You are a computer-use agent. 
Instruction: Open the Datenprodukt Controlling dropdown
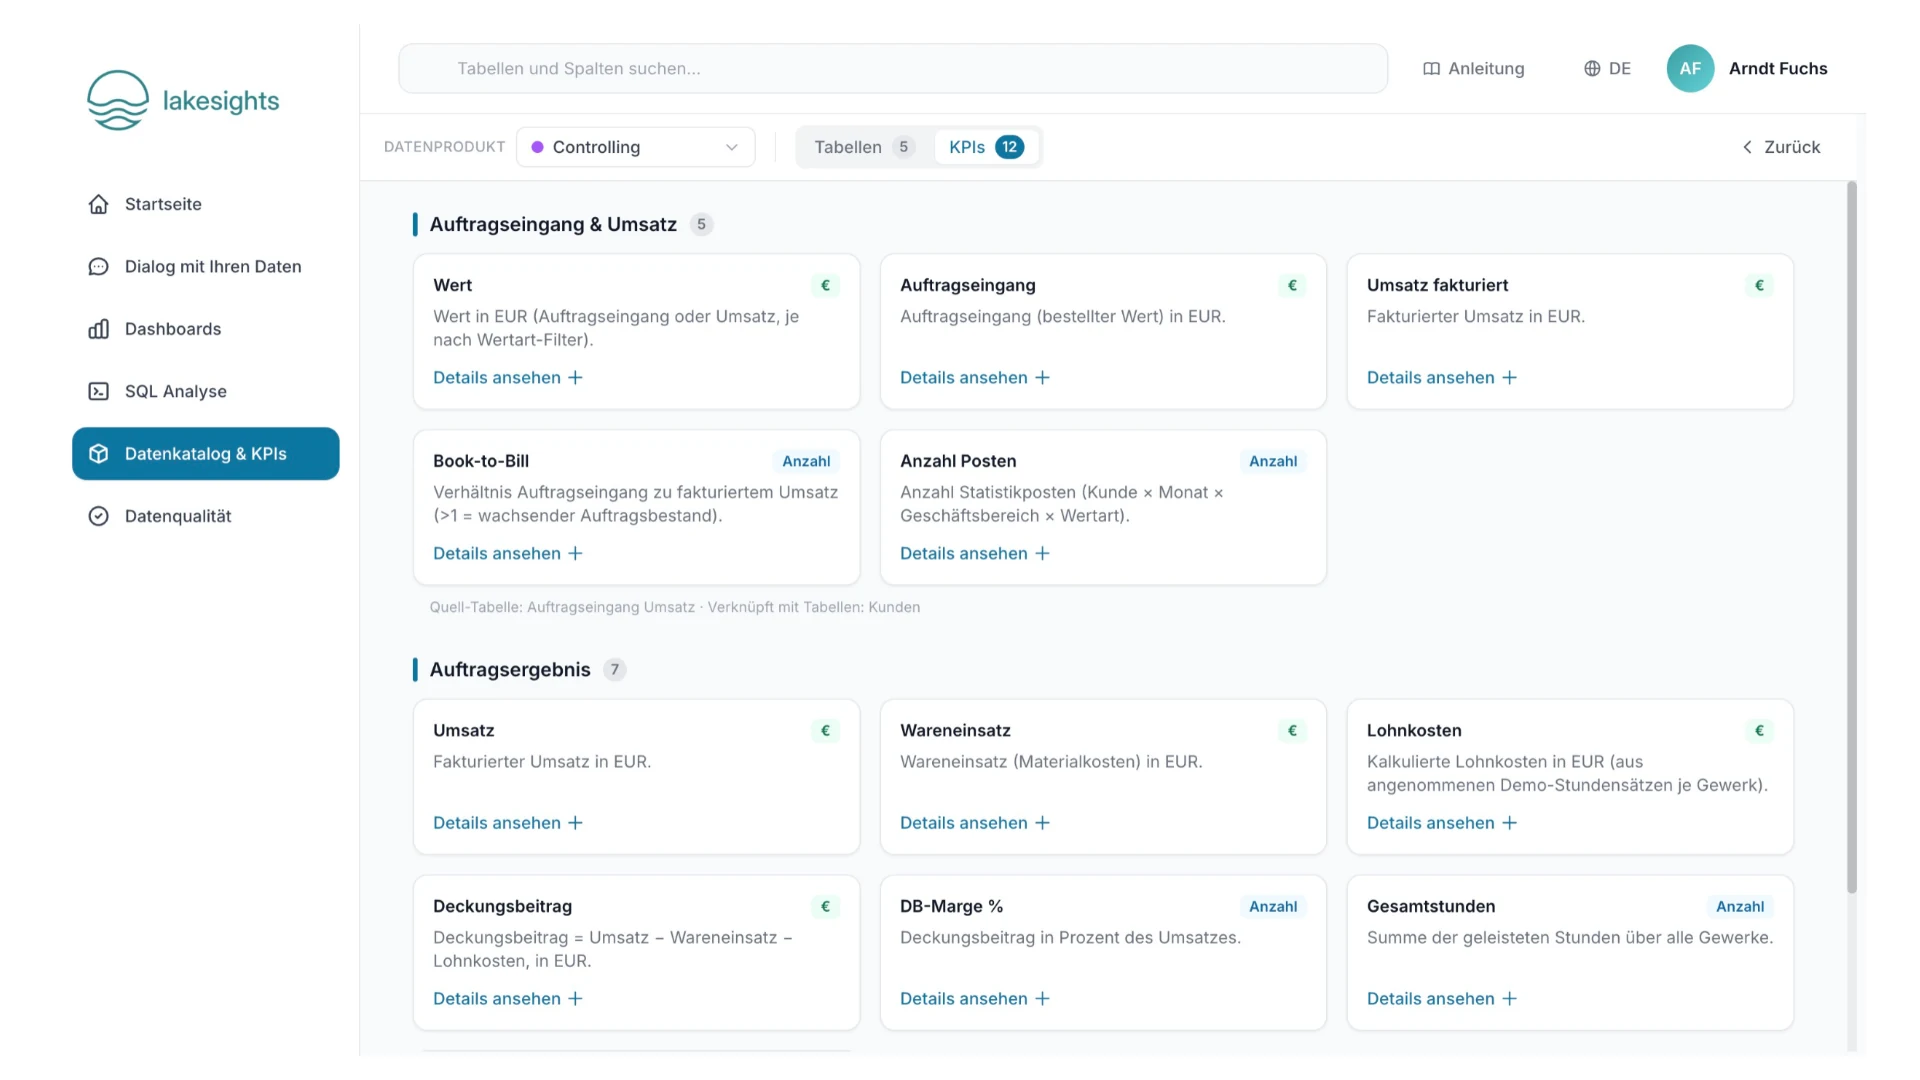635,147
